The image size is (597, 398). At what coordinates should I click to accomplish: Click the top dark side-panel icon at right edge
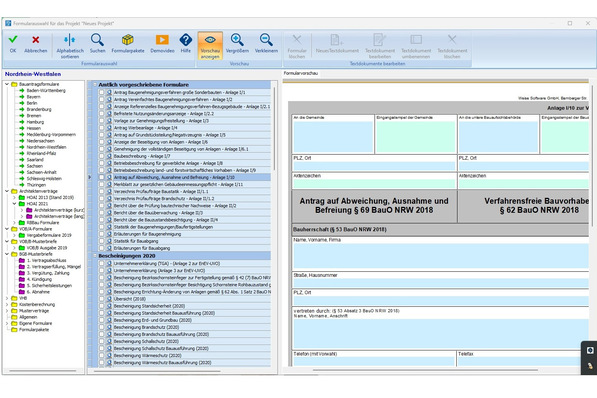pos(590,350)
